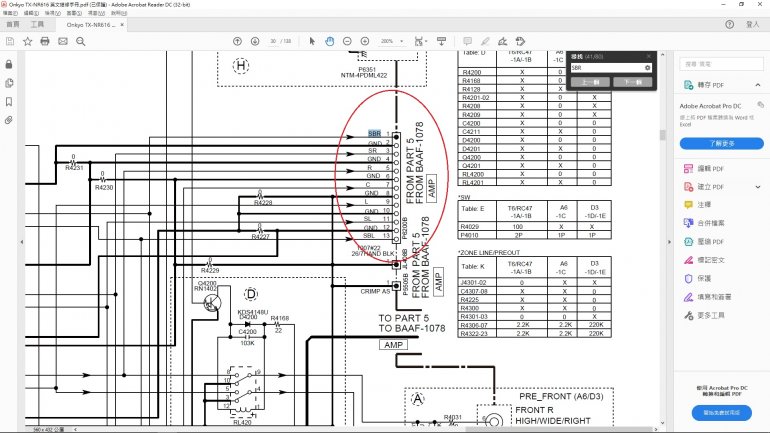Go to previous page with up arrow

[x=237, y=41]
